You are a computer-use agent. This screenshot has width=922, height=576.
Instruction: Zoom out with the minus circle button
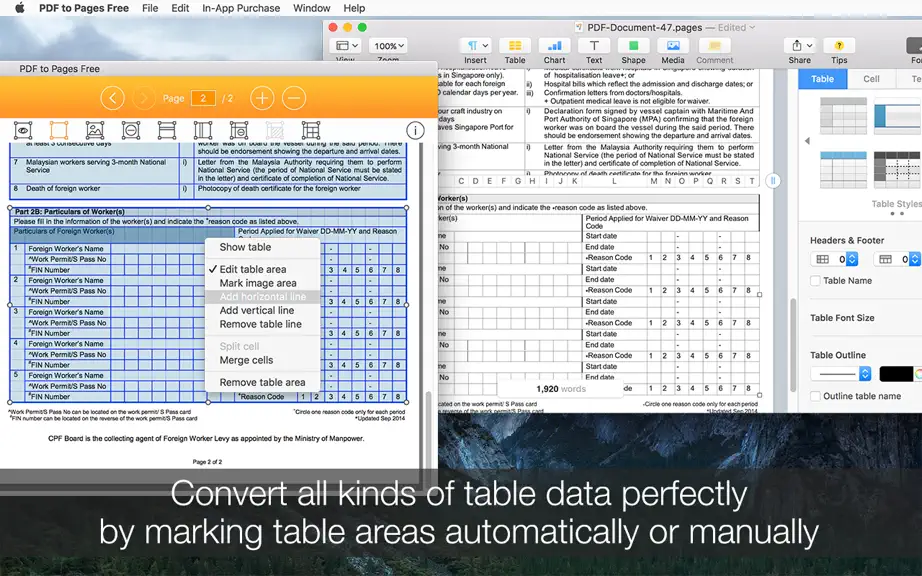pyautogui.click(x=294, y=98)
